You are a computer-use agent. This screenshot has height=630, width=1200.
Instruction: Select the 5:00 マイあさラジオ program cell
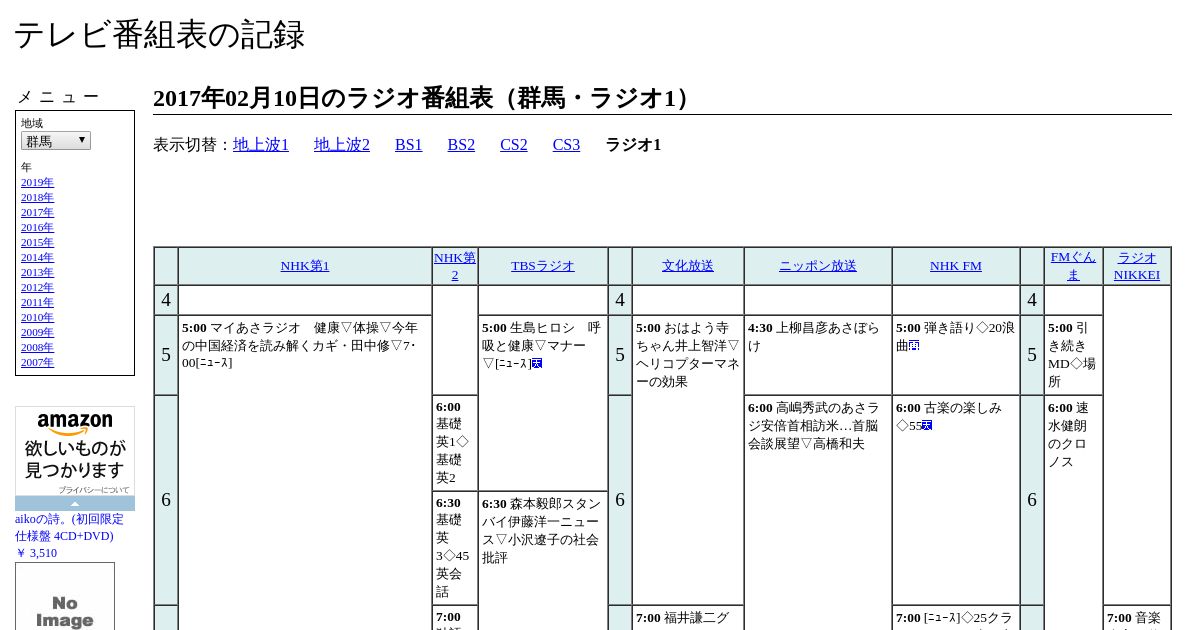coord(305,472)
